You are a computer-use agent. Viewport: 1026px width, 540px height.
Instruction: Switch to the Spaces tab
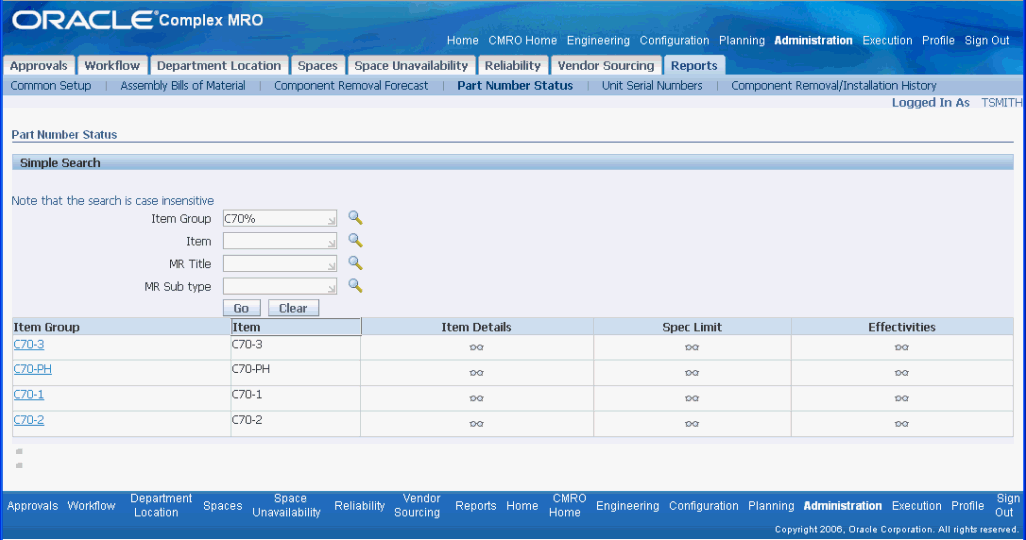coord(317,65)
